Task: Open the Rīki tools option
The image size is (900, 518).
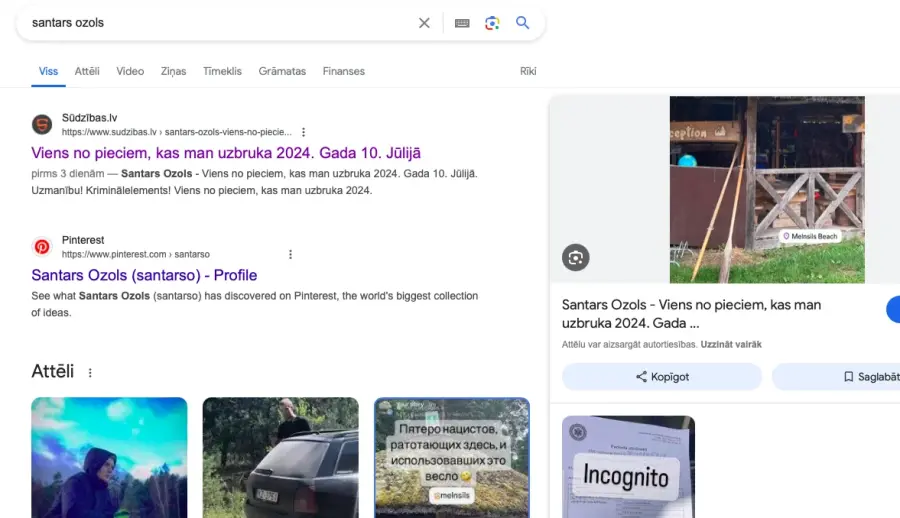Action: (x=528, y=71)
